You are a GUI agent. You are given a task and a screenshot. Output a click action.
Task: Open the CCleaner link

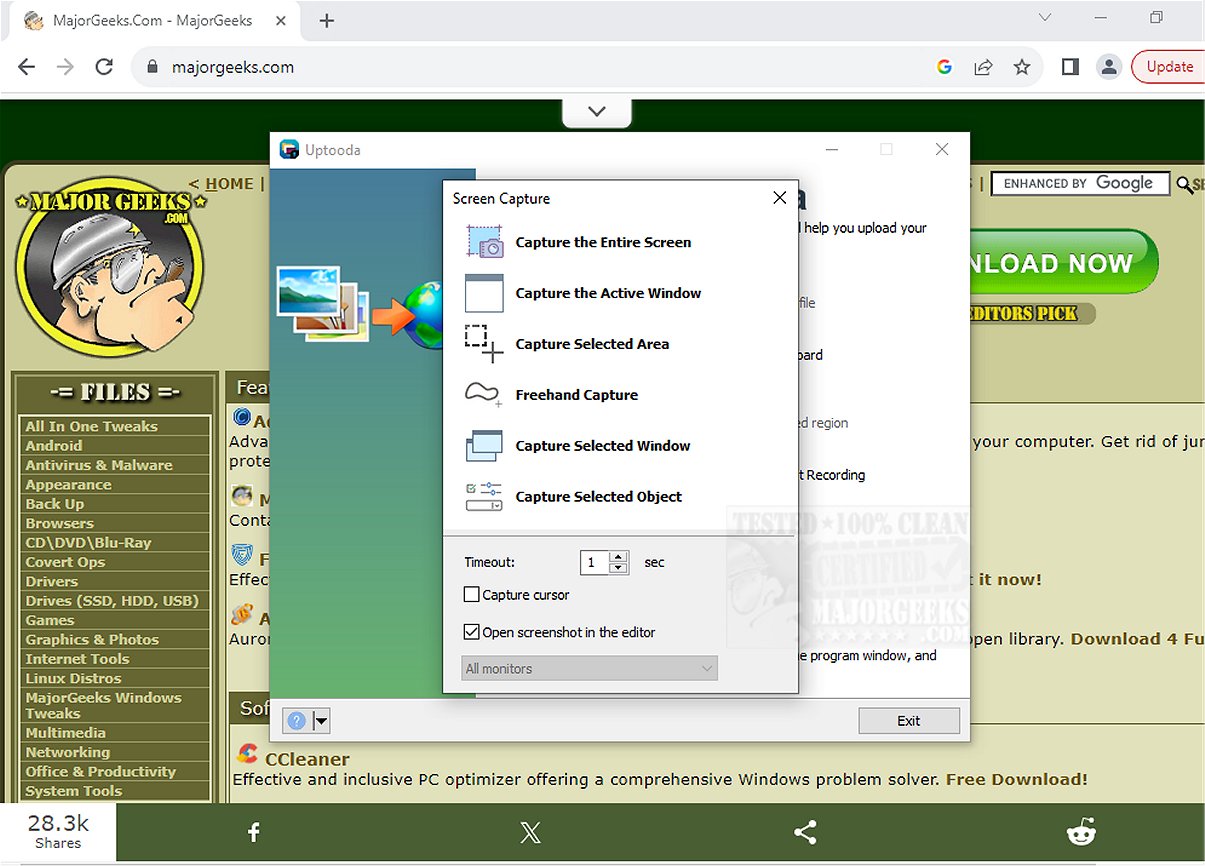[307, 759]
